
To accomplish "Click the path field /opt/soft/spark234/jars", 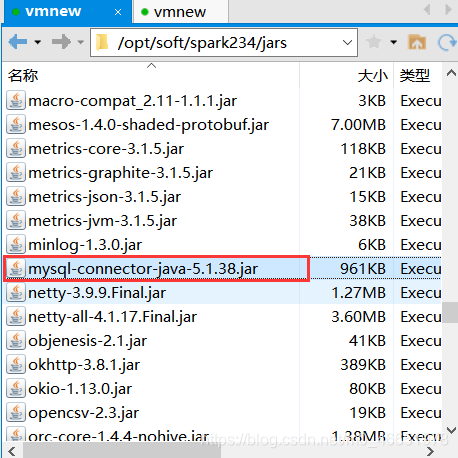I will (224, 43).
